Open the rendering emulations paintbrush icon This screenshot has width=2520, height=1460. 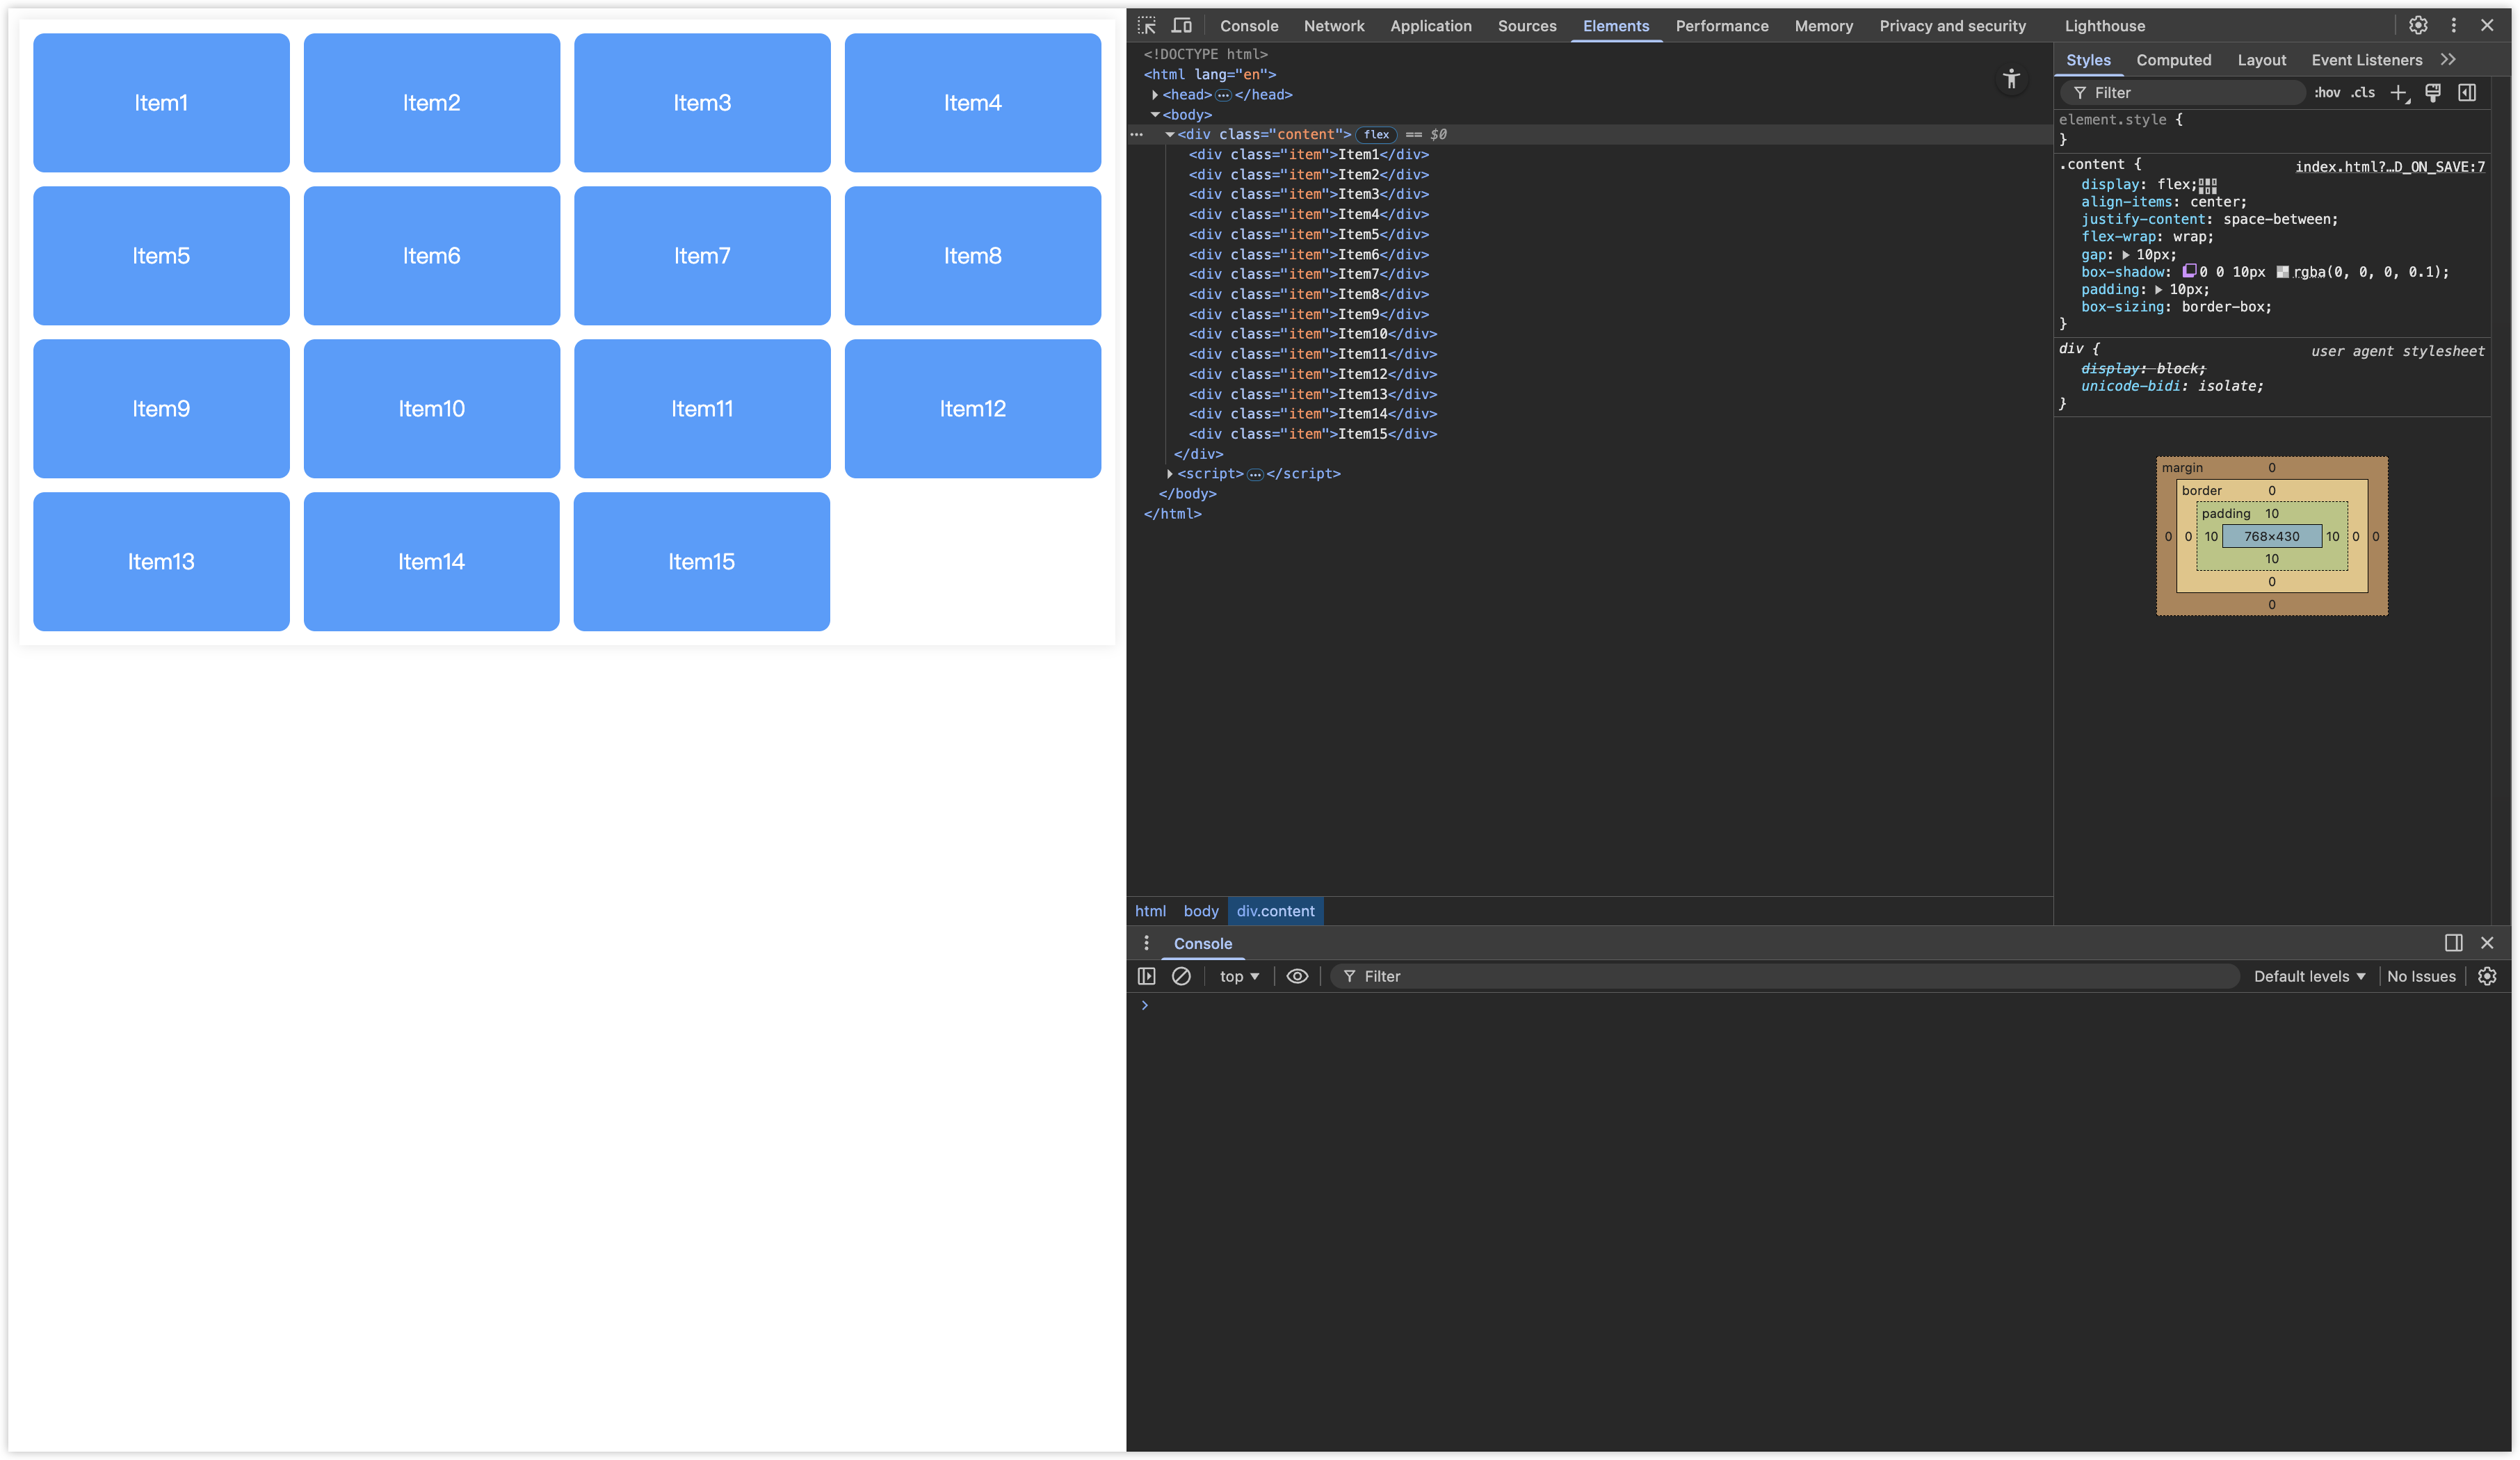tap(2433, 93)
